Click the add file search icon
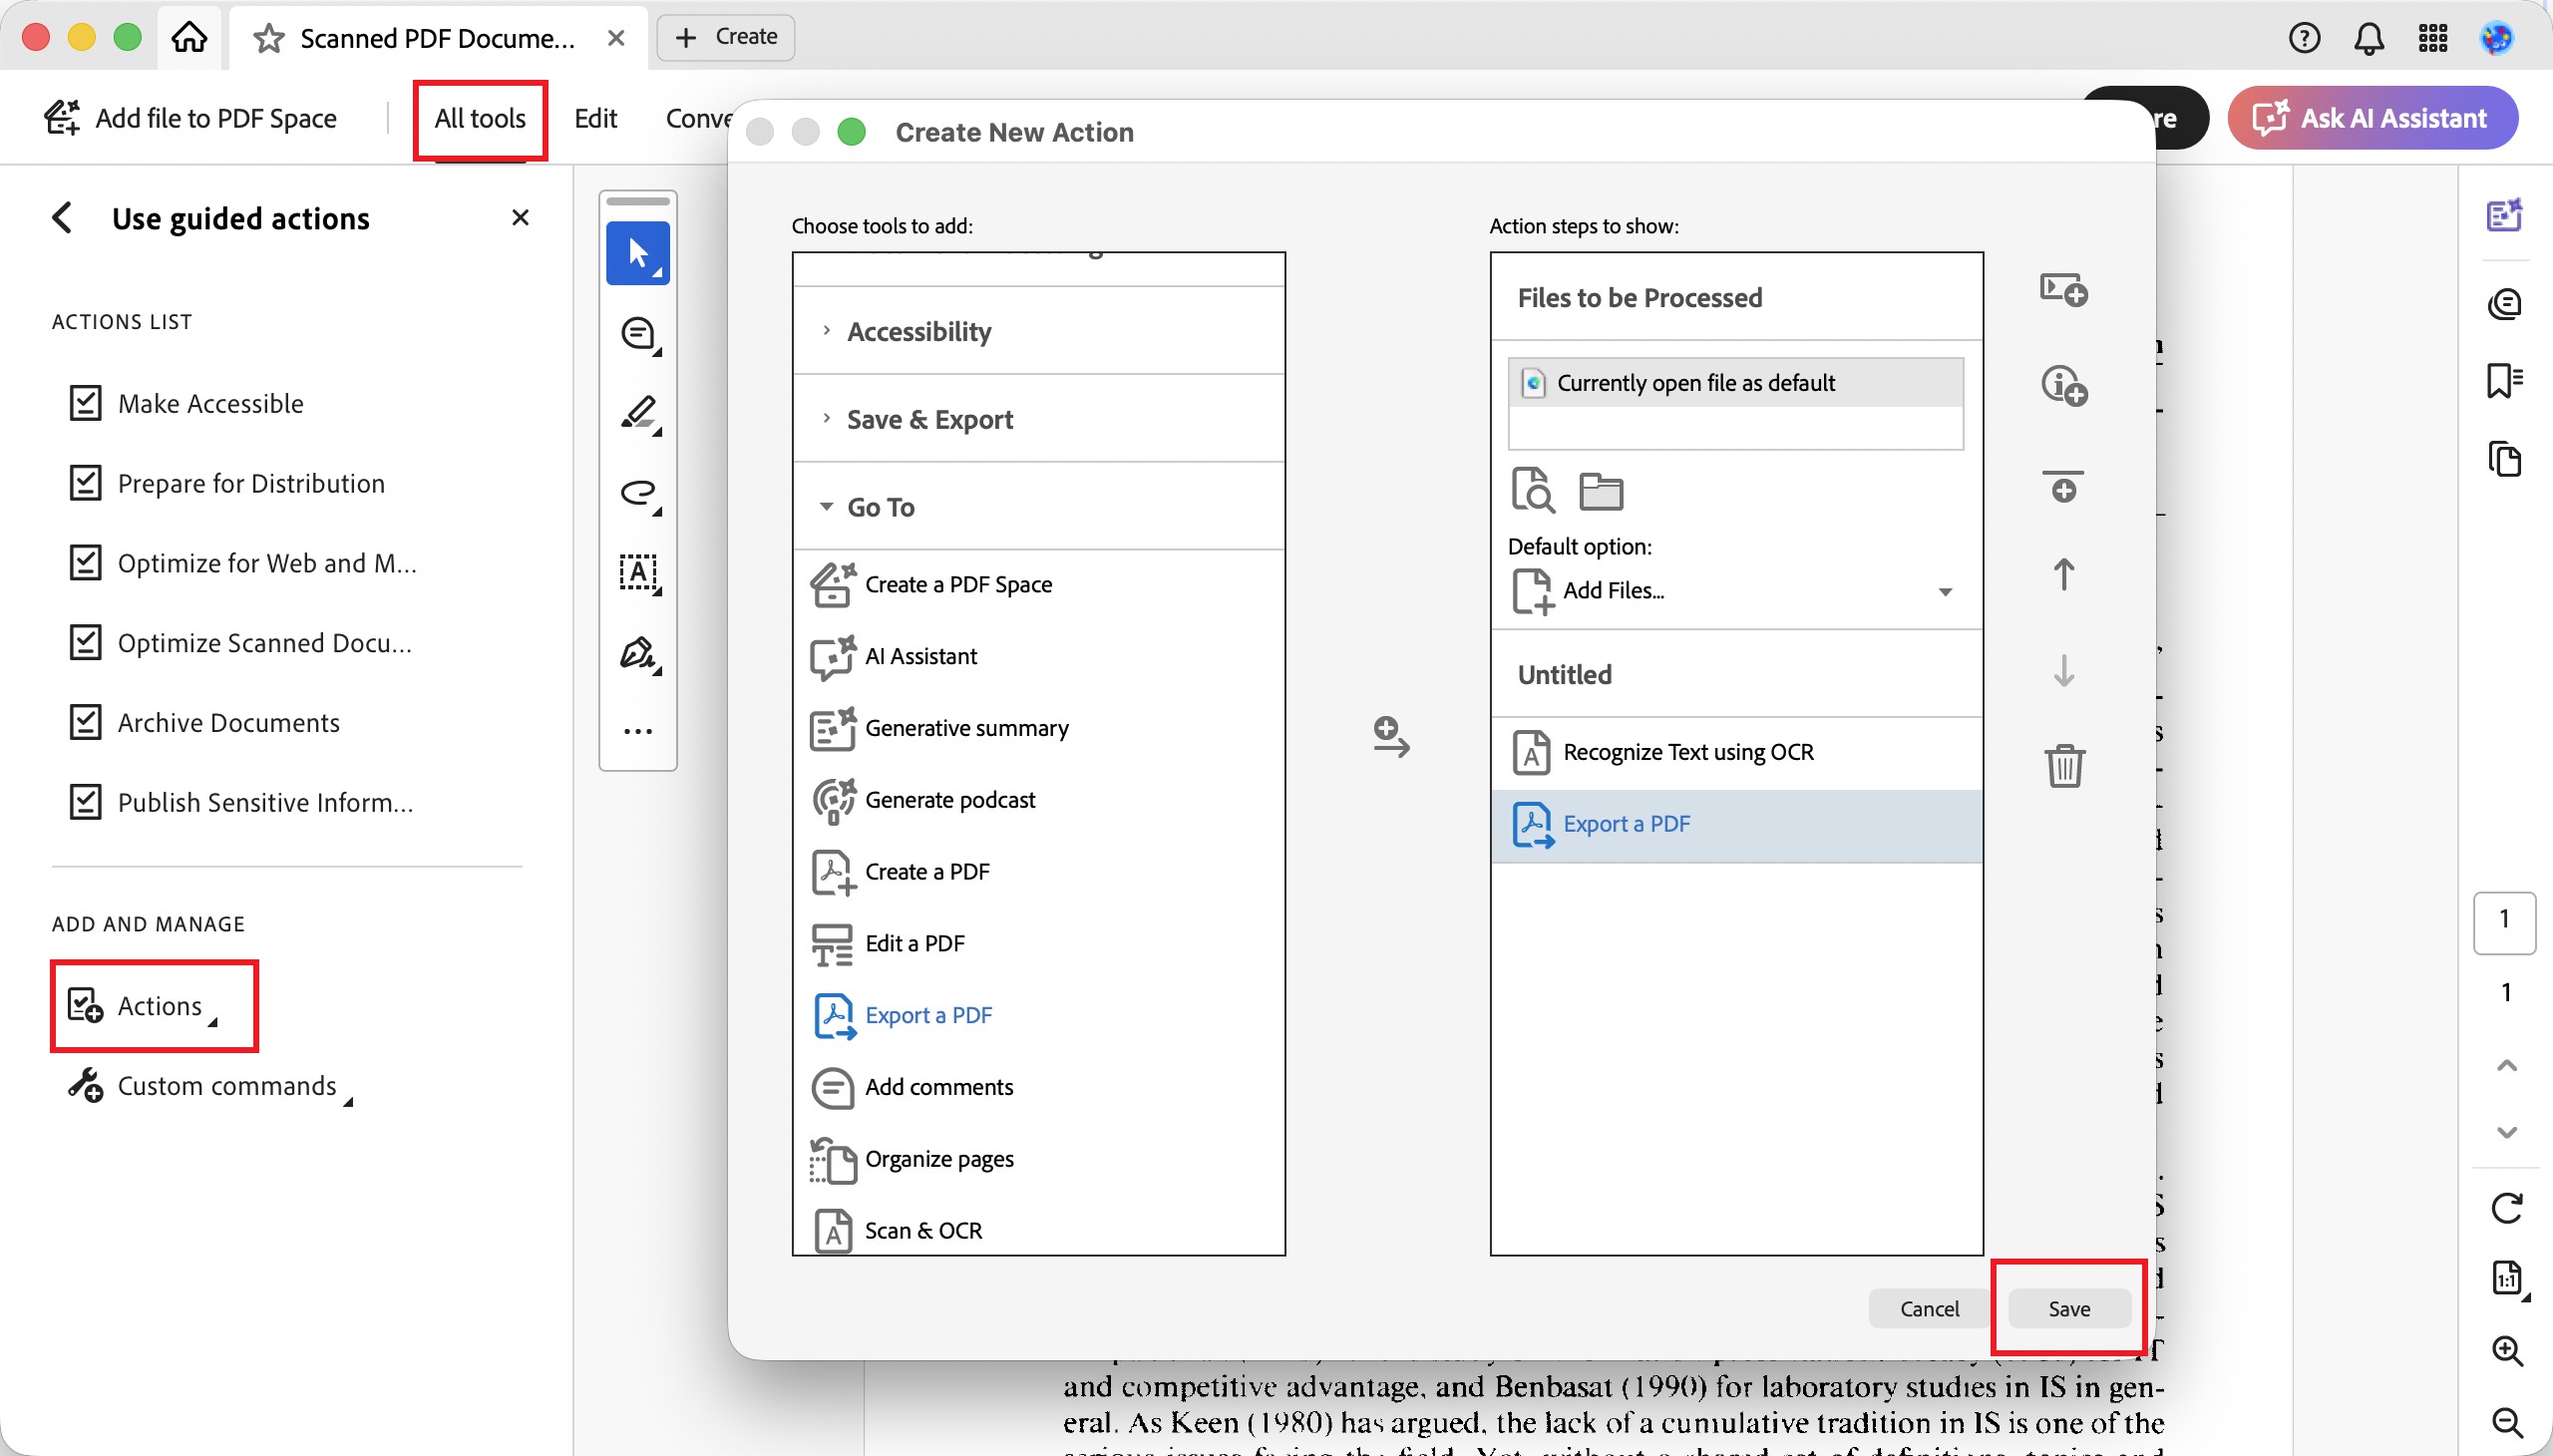This screenshot has width=2553, height=1456. [1532, 490]
